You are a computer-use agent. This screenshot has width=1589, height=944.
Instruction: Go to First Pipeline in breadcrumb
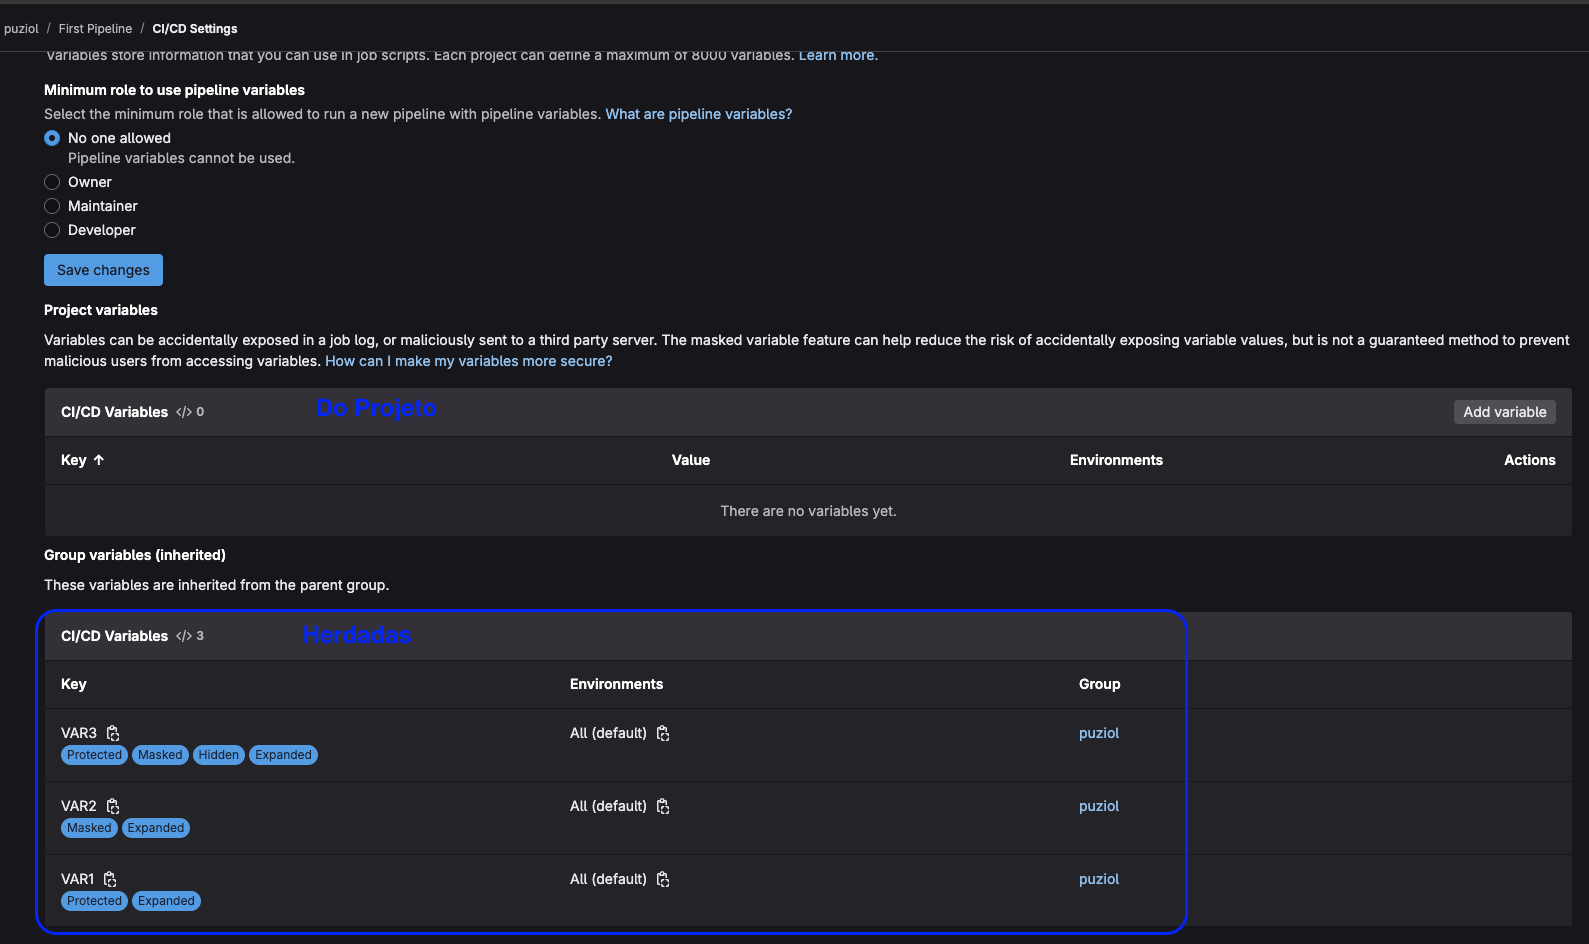pos(95,29)
